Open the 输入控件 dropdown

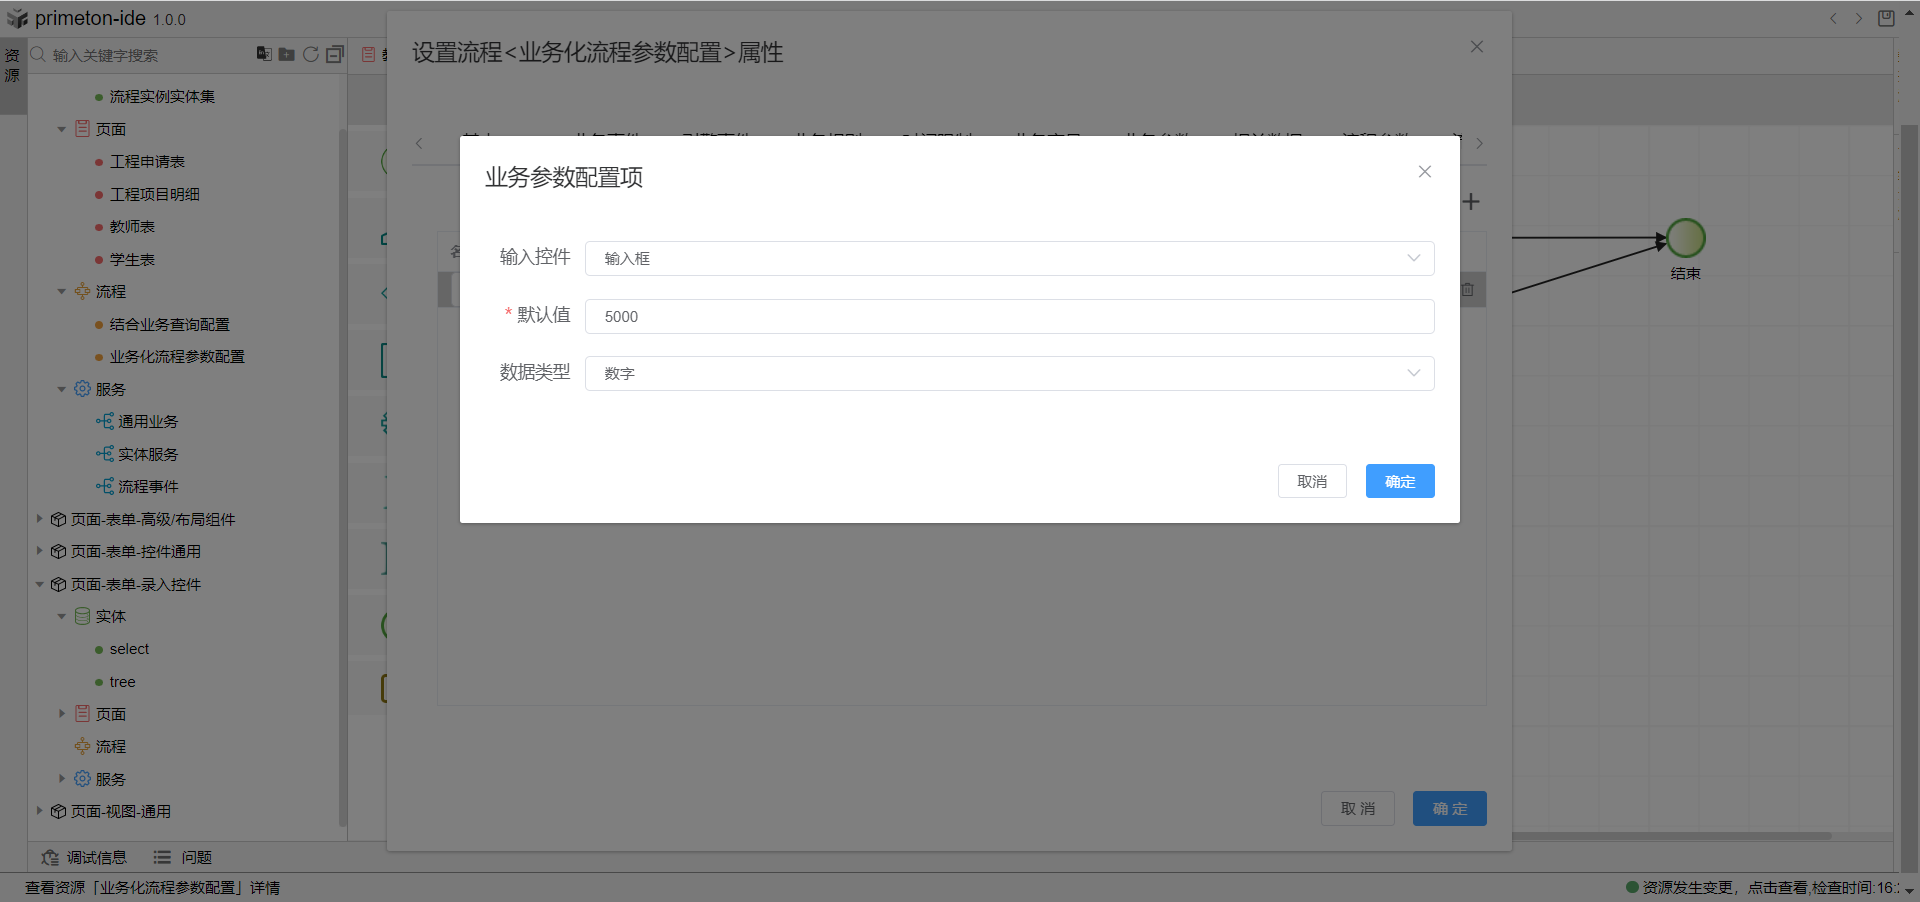coord(1009,258)
